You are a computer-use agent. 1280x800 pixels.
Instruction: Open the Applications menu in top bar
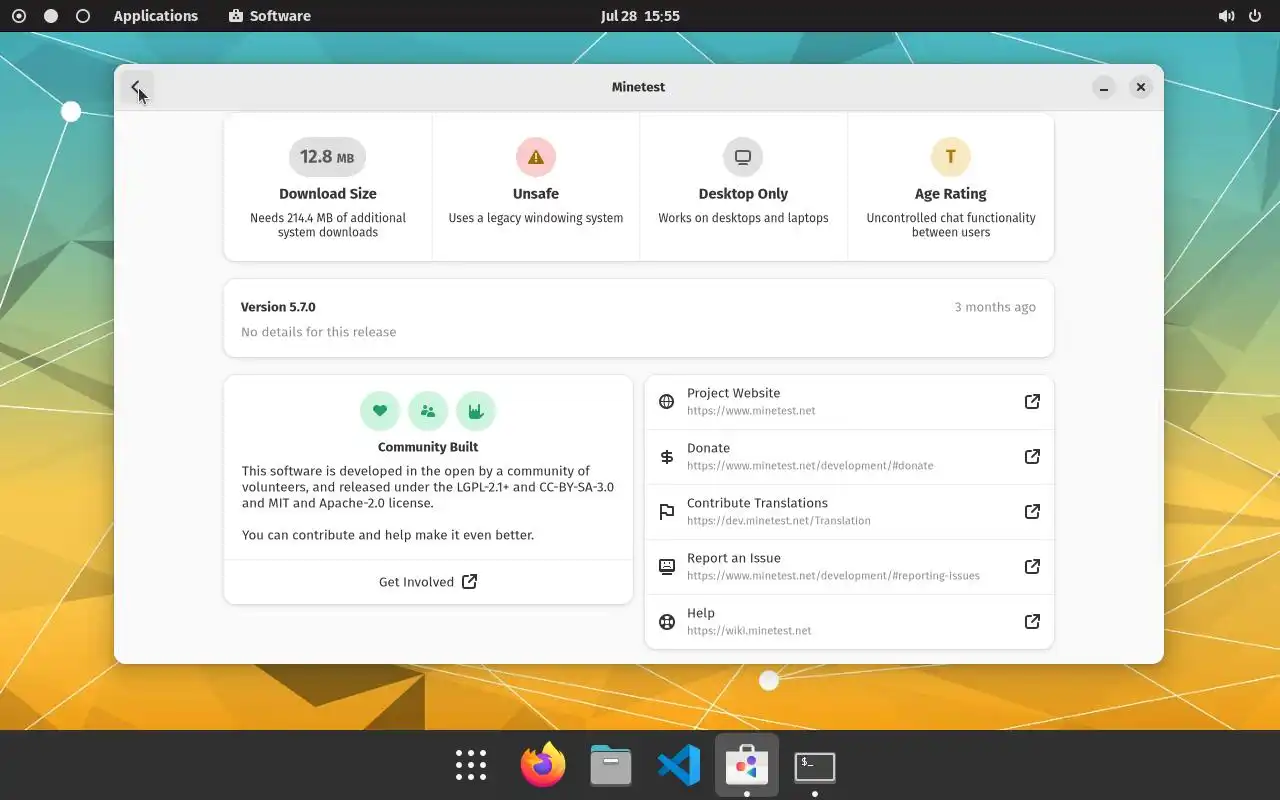pyautogui.click(x=156, y=16)
